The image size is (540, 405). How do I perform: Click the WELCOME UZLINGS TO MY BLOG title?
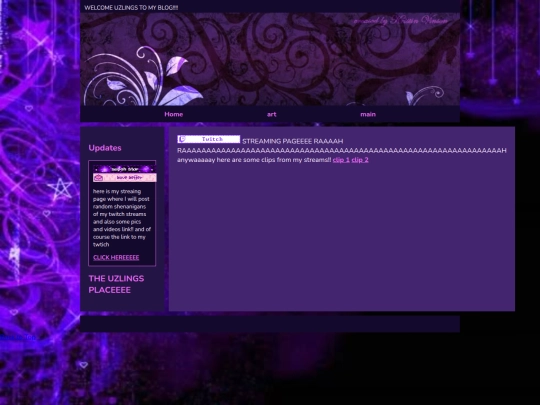point(131,8)
